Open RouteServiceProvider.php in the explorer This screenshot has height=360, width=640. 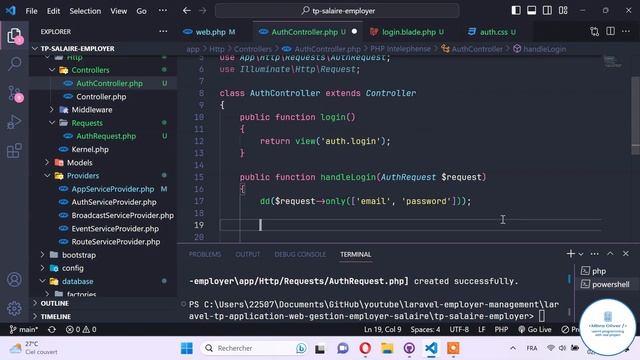(x=116, y=242)
